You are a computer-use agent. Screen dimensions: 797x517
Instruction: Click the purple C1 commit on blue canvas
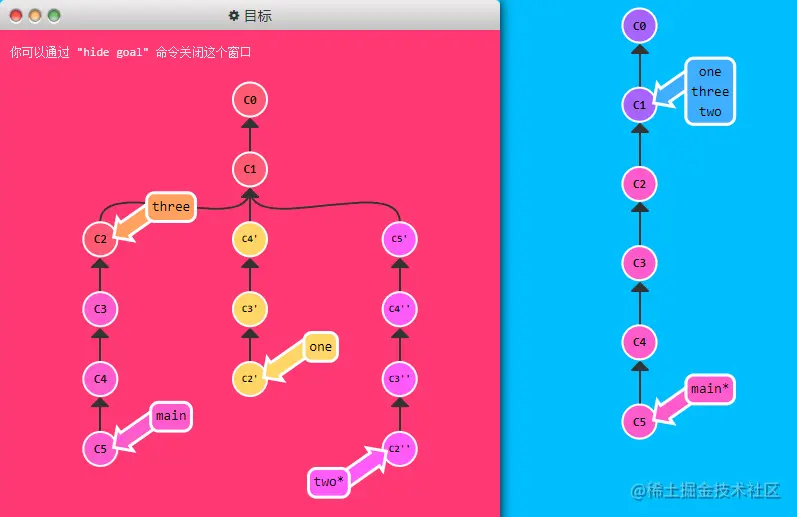point(639,105)
